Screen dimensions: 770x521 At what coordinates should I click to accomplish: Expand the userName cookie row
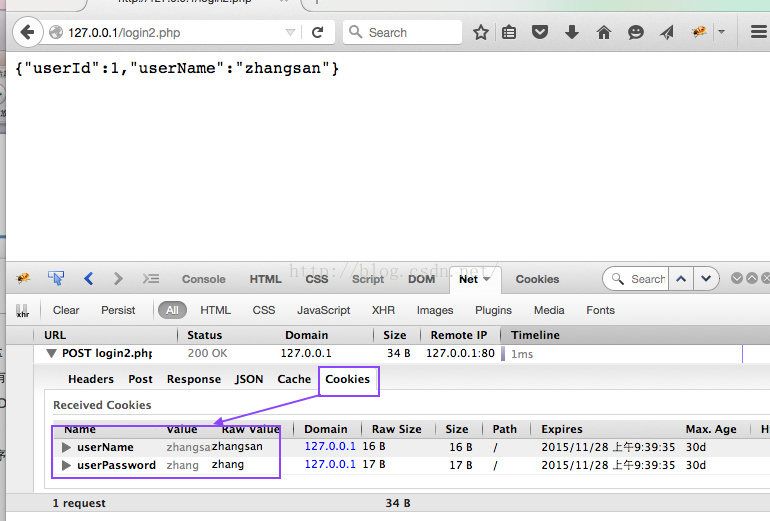click(x=66, y=447)
